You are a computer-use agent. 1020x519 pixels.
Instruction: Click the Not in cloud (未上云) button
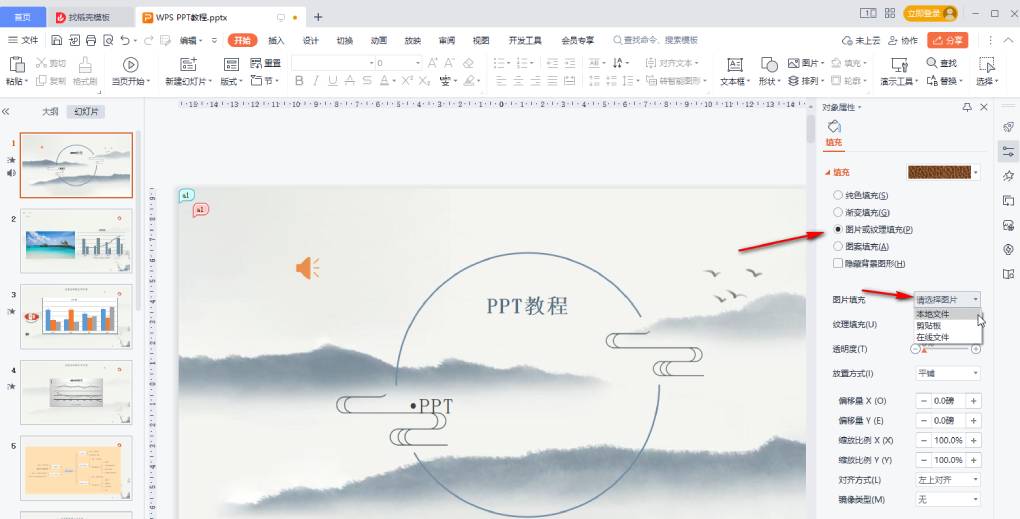(861, 40)
